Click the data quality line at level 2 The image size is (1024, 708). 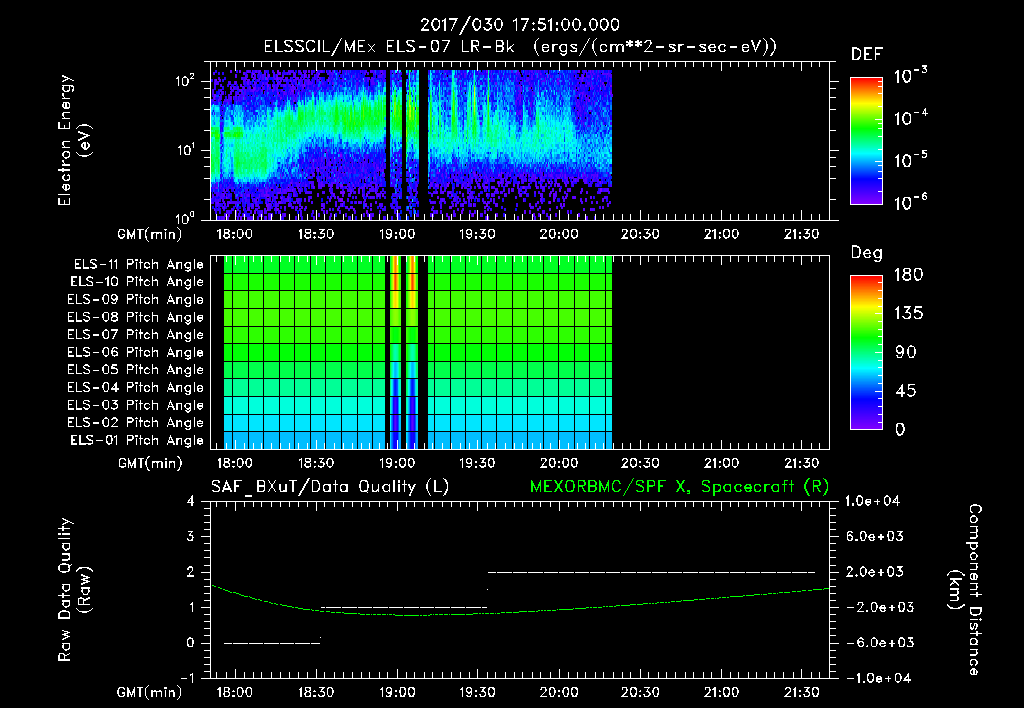(650, 572)
